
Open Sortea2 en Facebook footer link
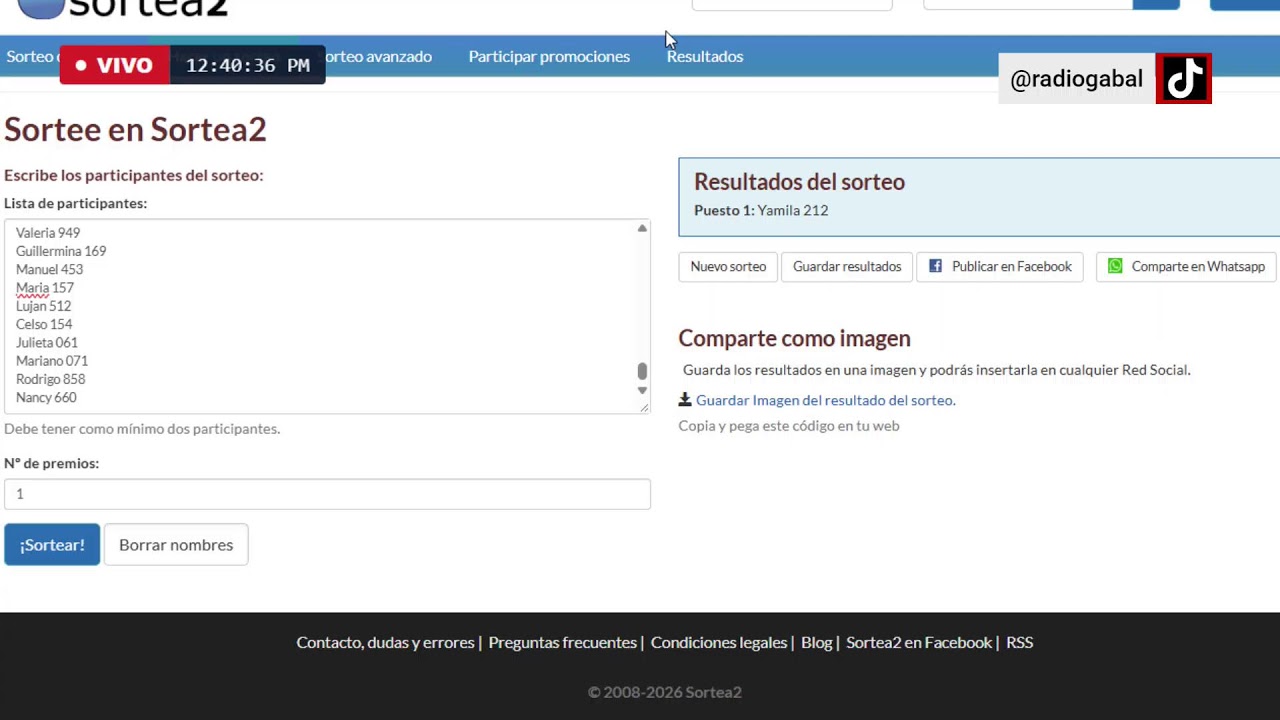(x=919, y=643)
